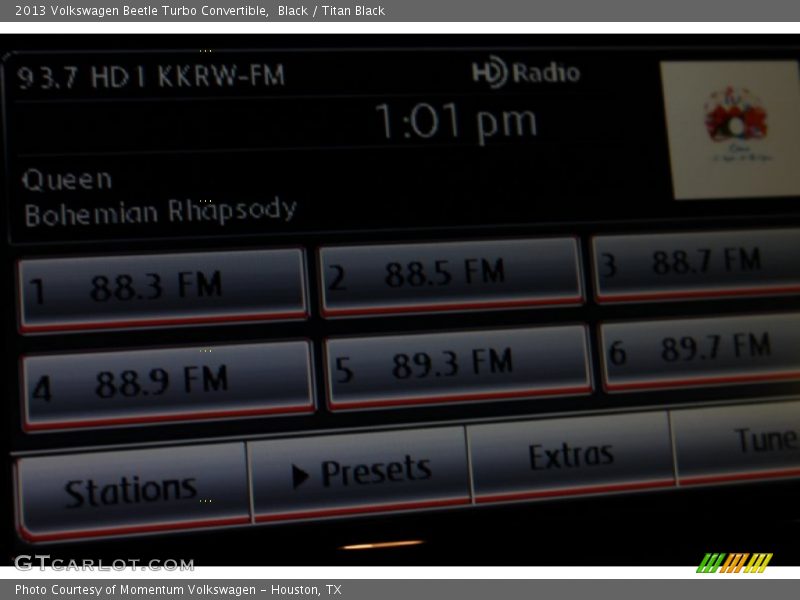This screenshot has height=600, width=800.
Task: Click the Momentum Volkswagen photo credit
Action: (x=178, y=590)
